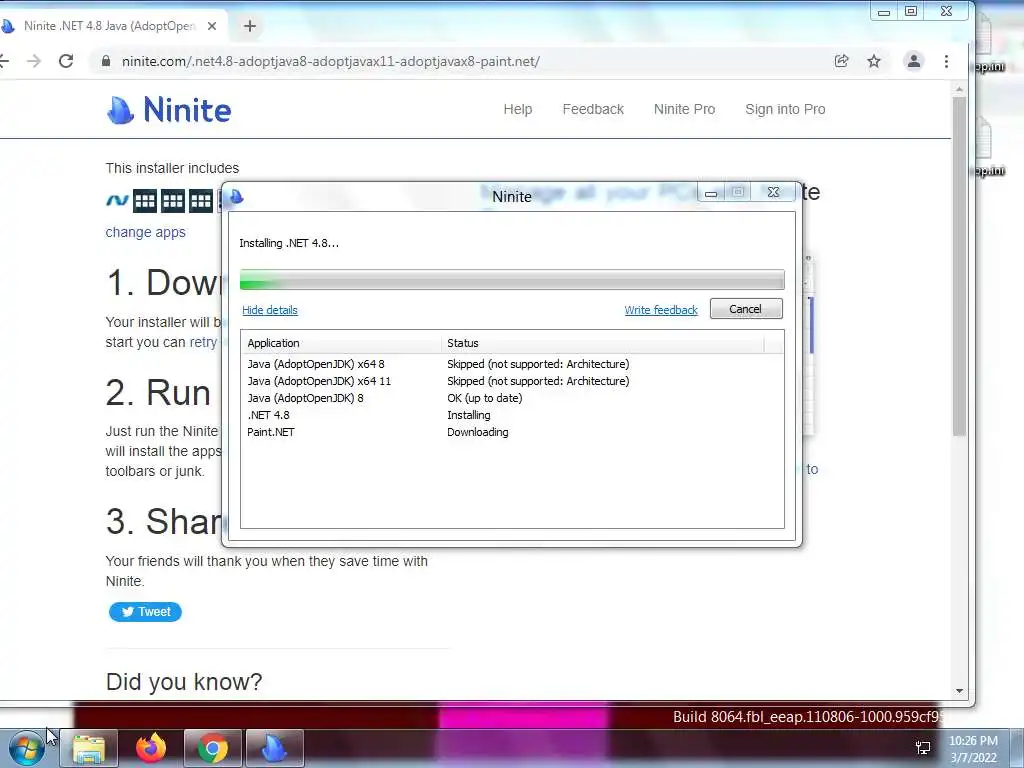Image resolution: width=1024 pixels, height=768 pixels.
Task: Switch to the Ninite installer taskbar icon
Action: coord(274,748)
